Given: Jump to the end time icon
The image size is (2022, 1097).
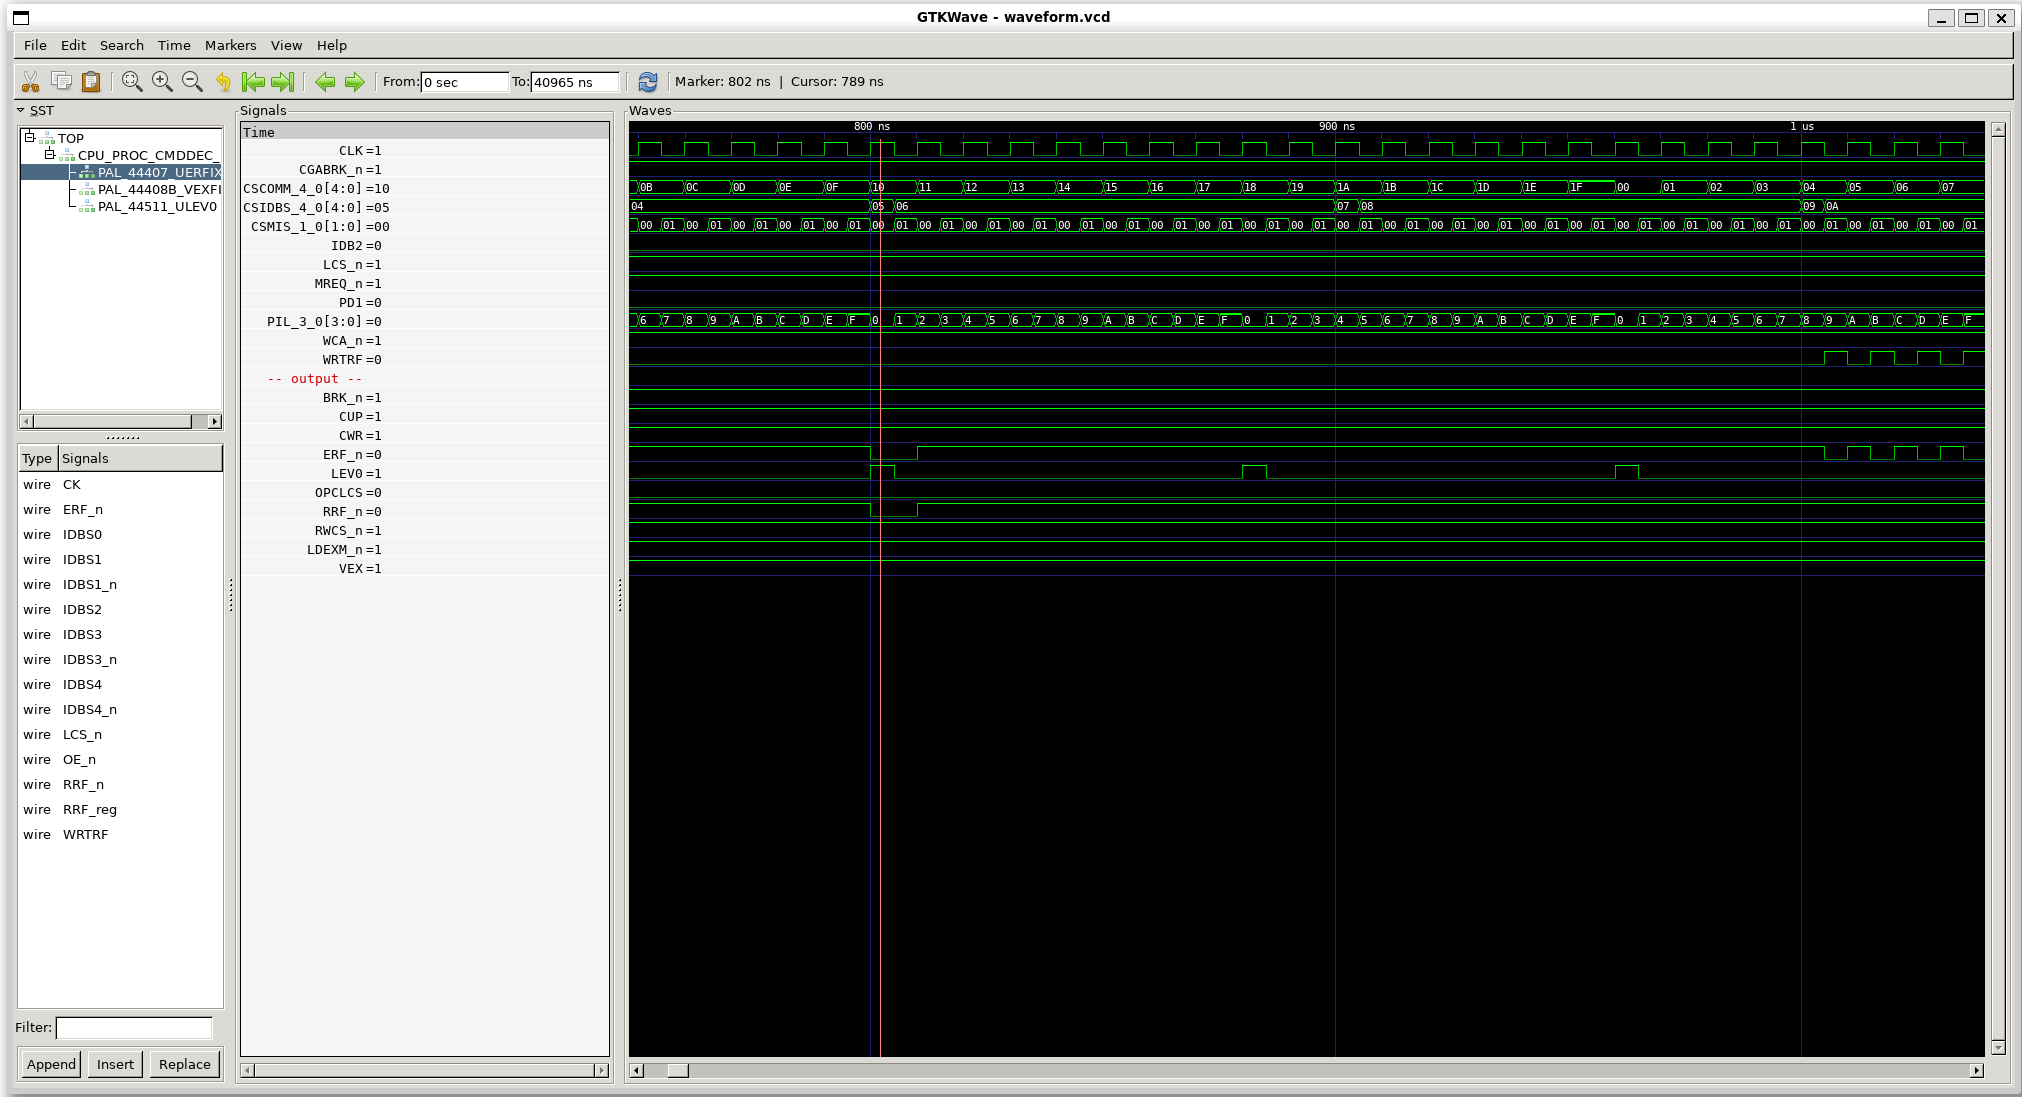Looking at the screenshot, I should (x=283, y=82).
